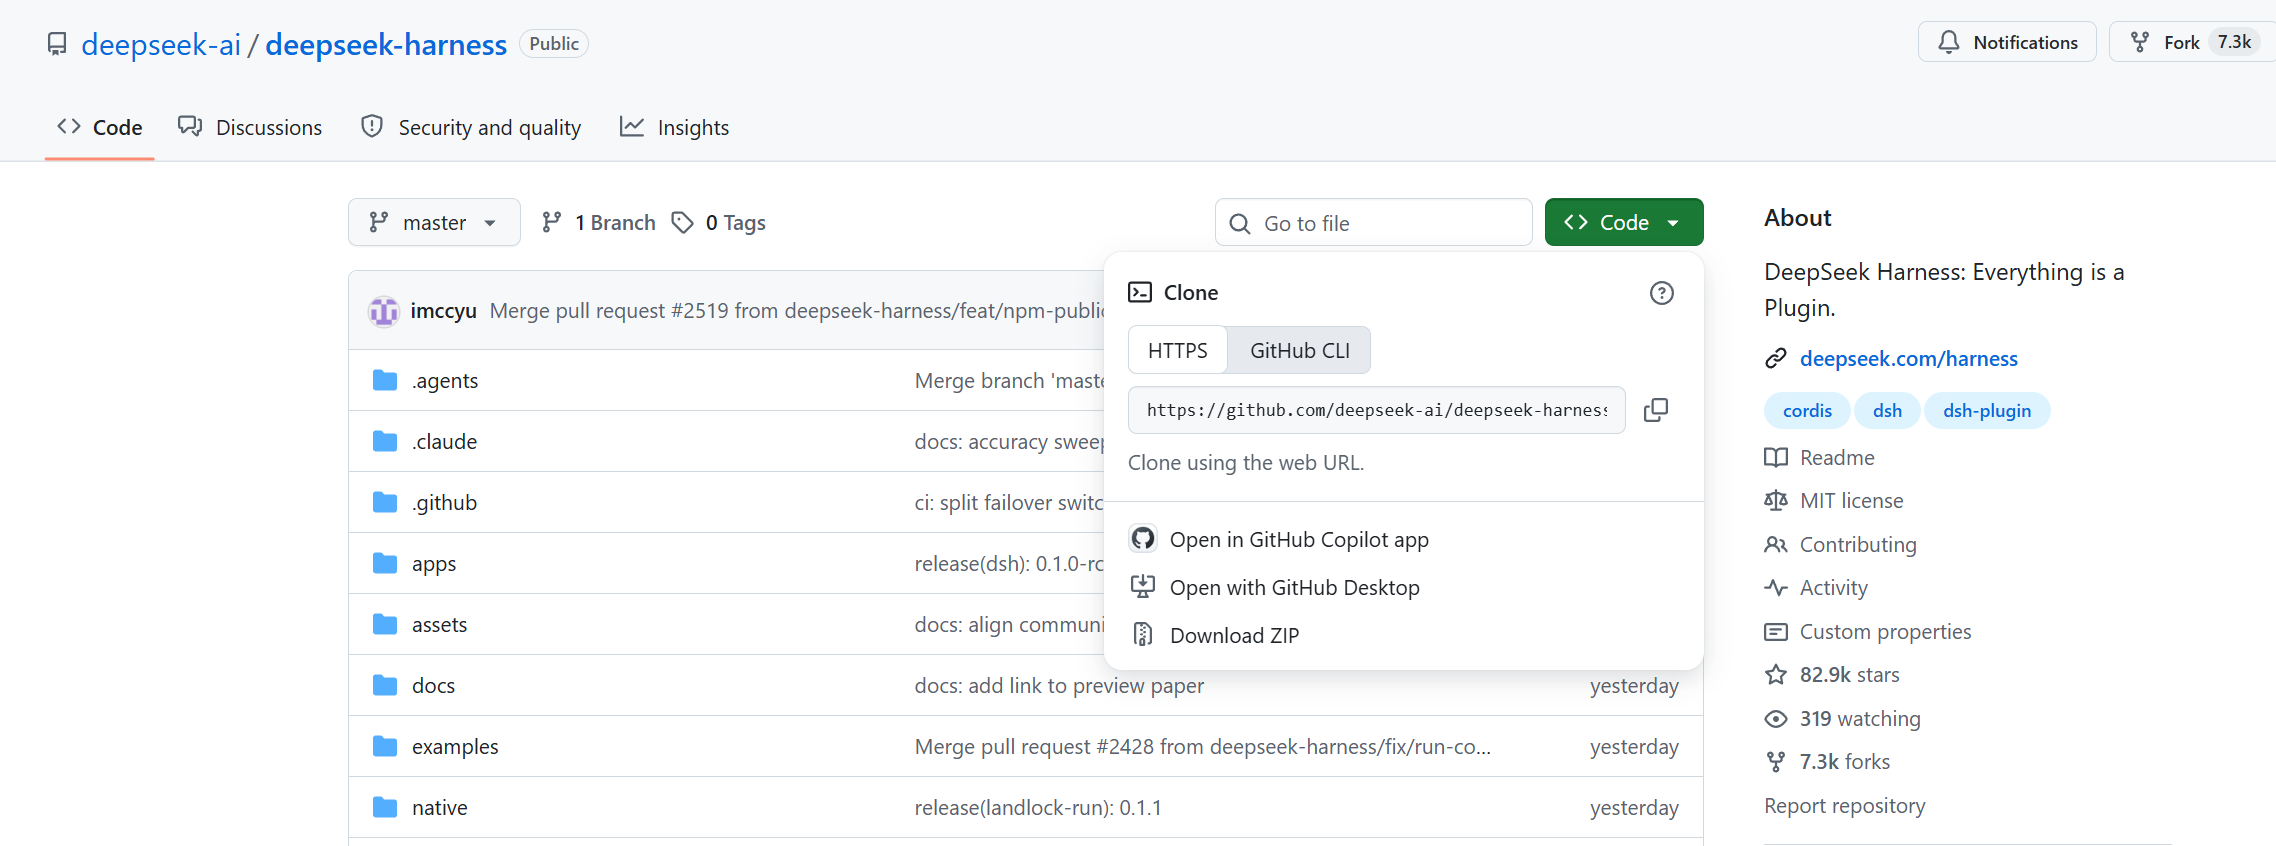Focus the Go to file search field
This screenshot has height=846, width=2276.
coord(1374,222)
